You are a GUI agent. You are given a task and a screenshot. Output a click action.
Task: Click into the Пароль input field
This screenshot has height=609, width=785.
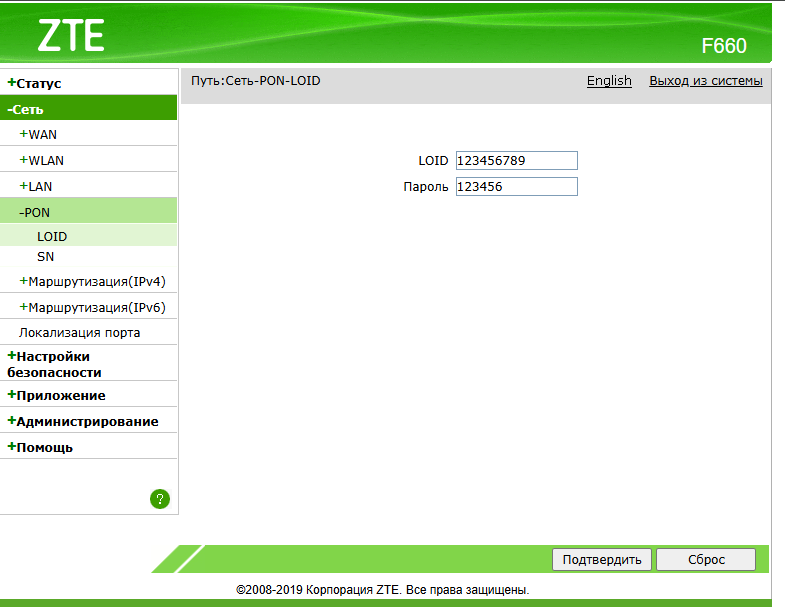[x=517, y=186]
